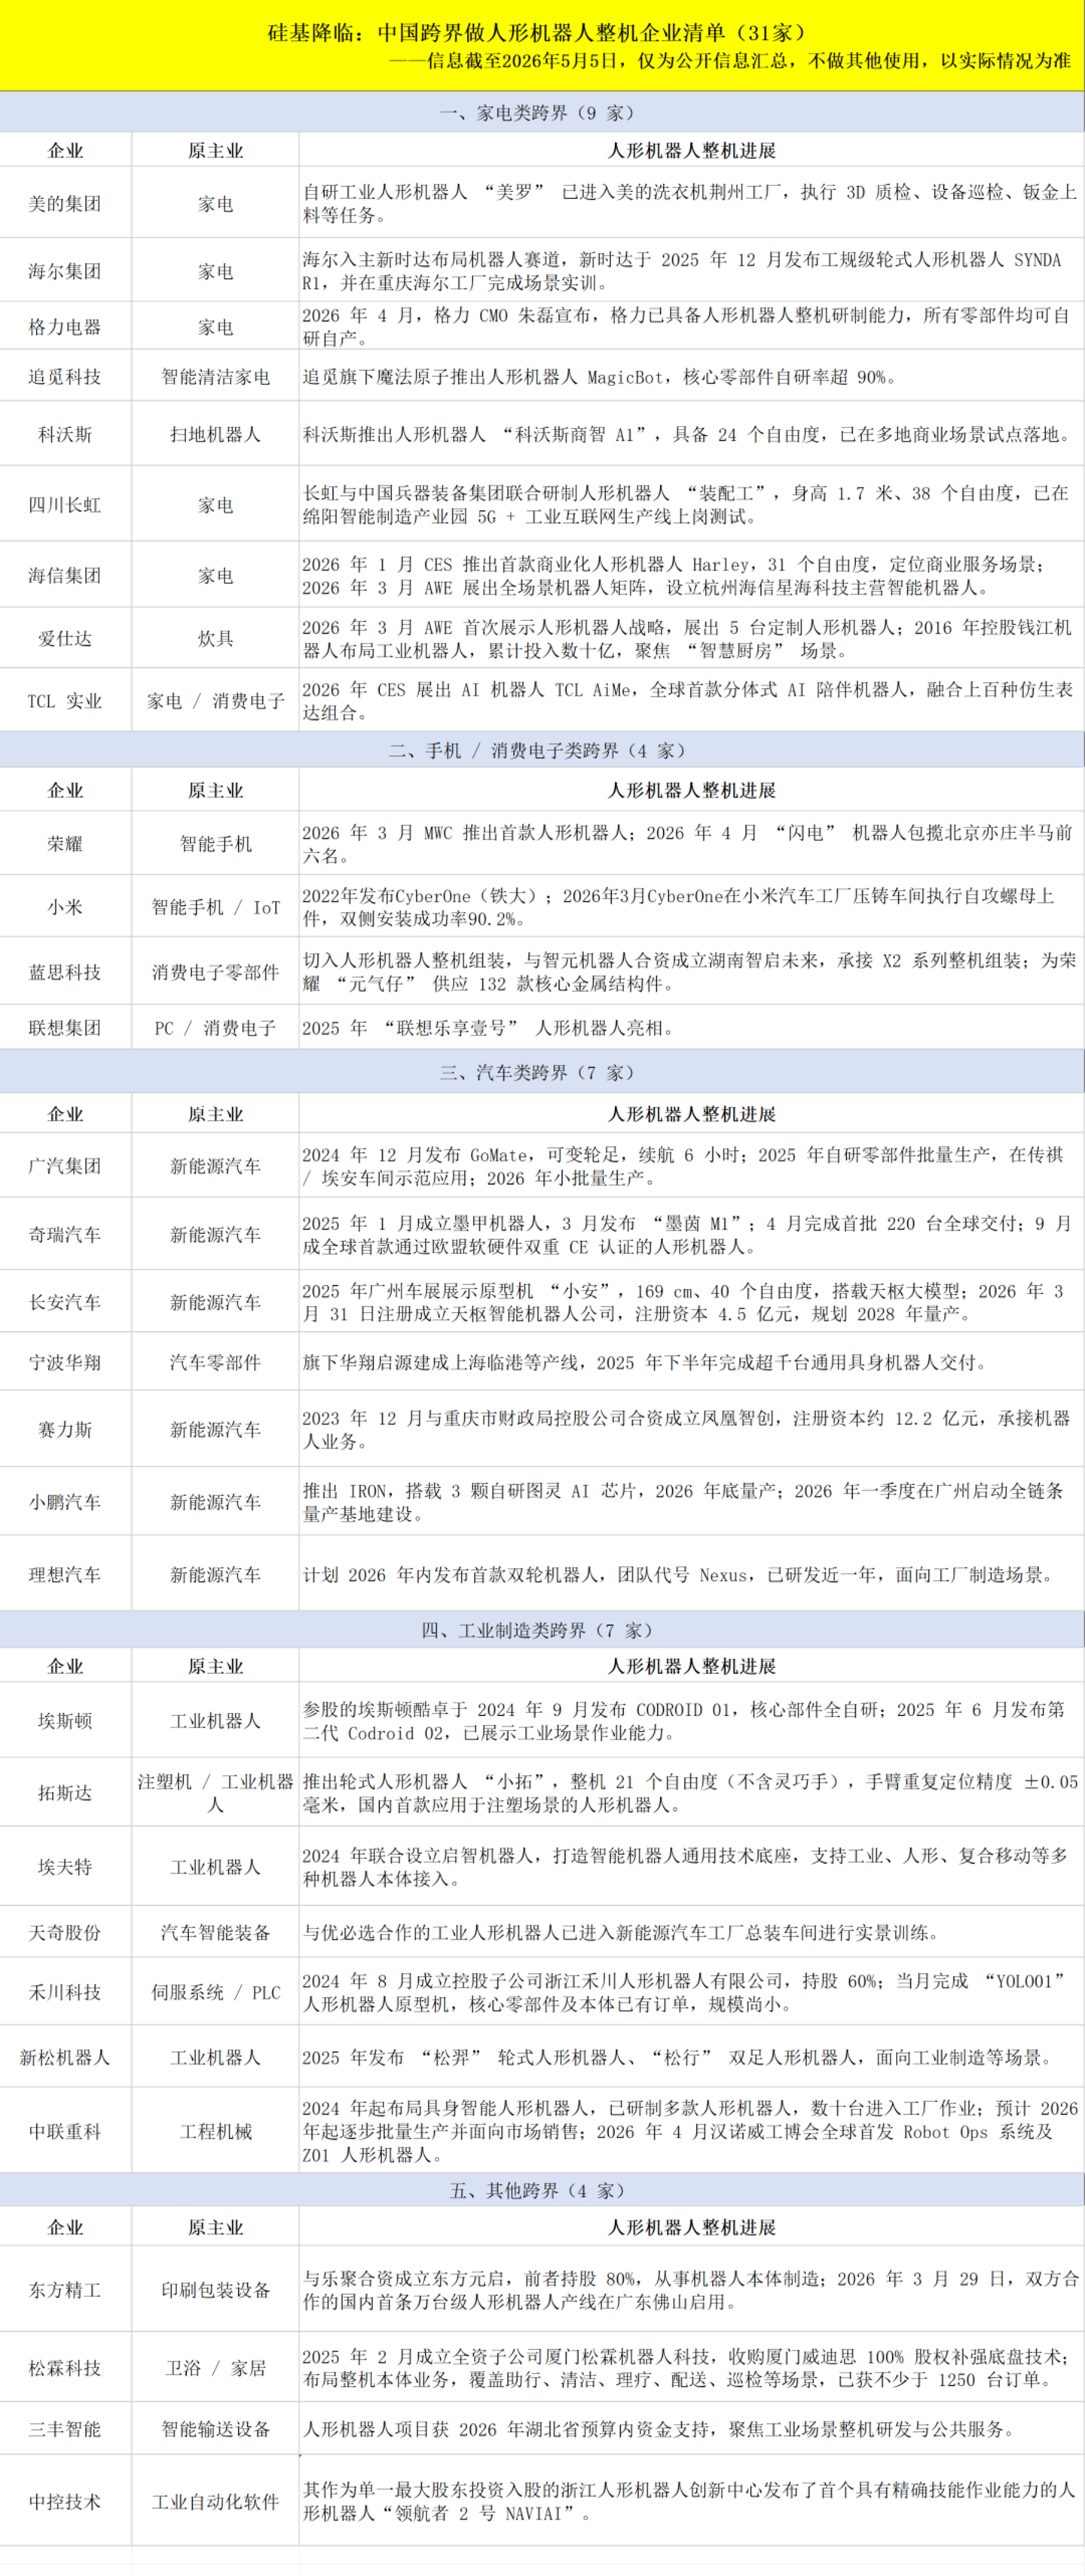1085x2576 pixels.
Task: Click company name cell 海尔集团
Action: (x=65, y=271)
